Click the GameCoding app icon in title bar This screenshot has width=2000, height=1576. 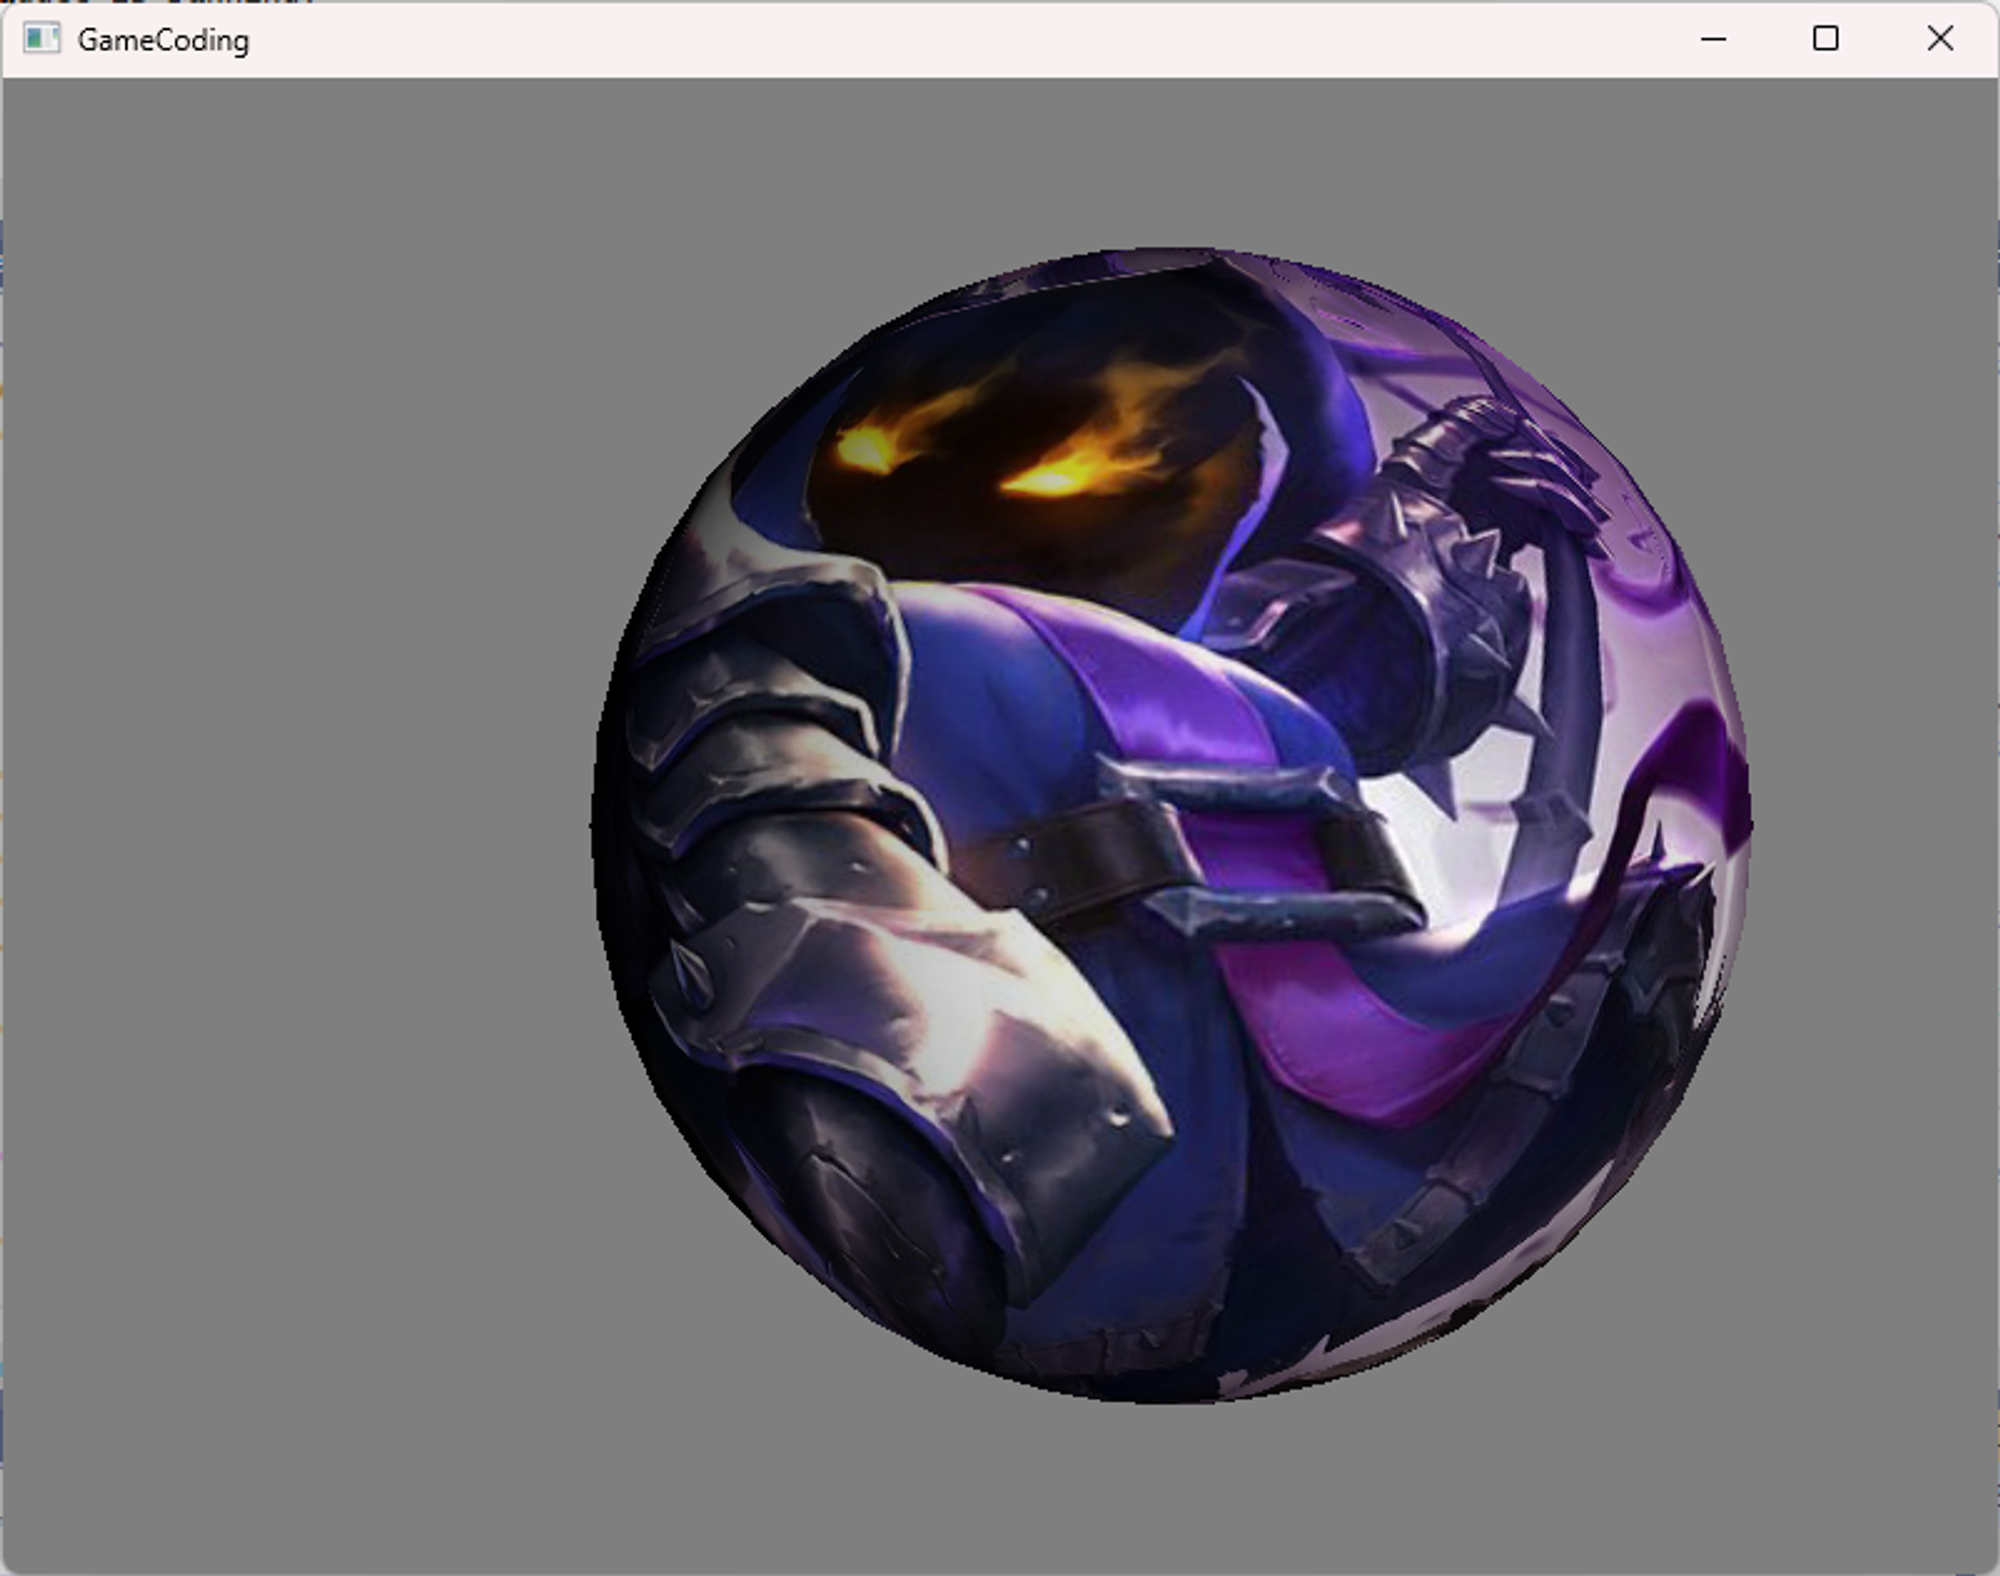click(41, 39)
